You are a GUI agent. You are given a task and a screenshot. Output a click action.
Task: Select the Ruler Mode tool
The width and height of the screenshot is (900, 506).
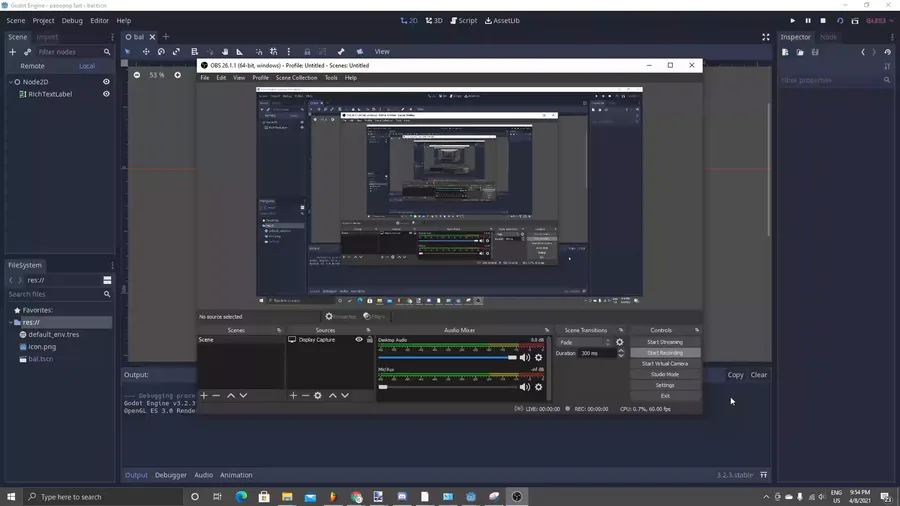(x=240, y=52)
